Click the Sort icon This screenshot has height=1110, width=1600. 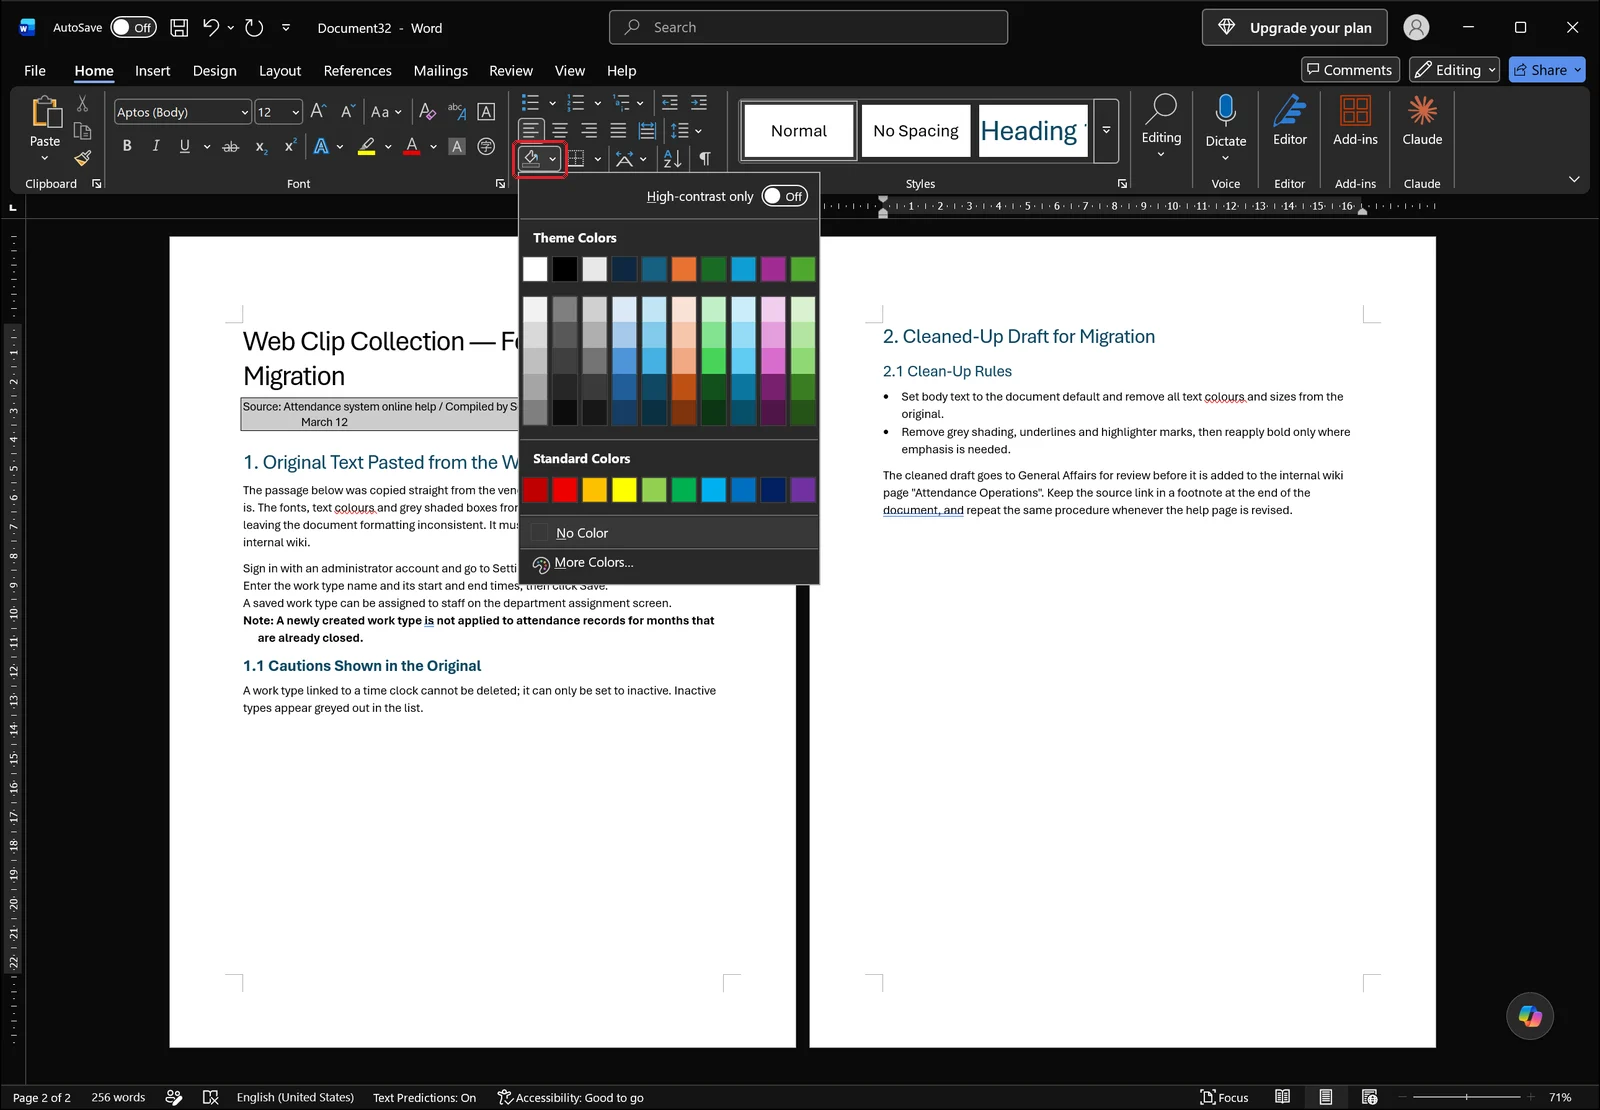coord(672,158)
